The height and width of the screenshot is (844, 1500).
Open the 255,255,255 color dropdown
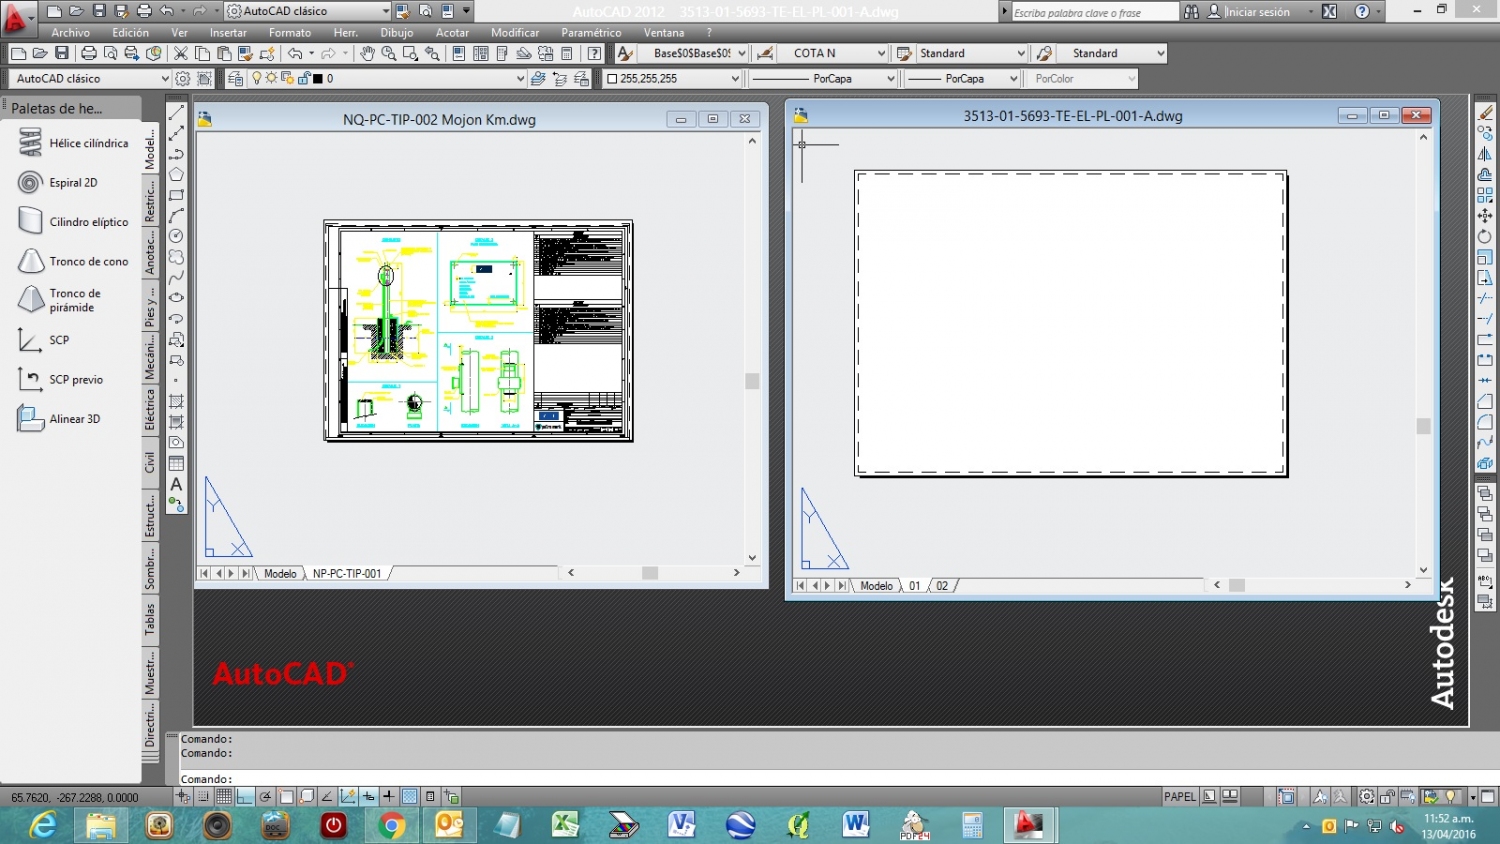673,78
